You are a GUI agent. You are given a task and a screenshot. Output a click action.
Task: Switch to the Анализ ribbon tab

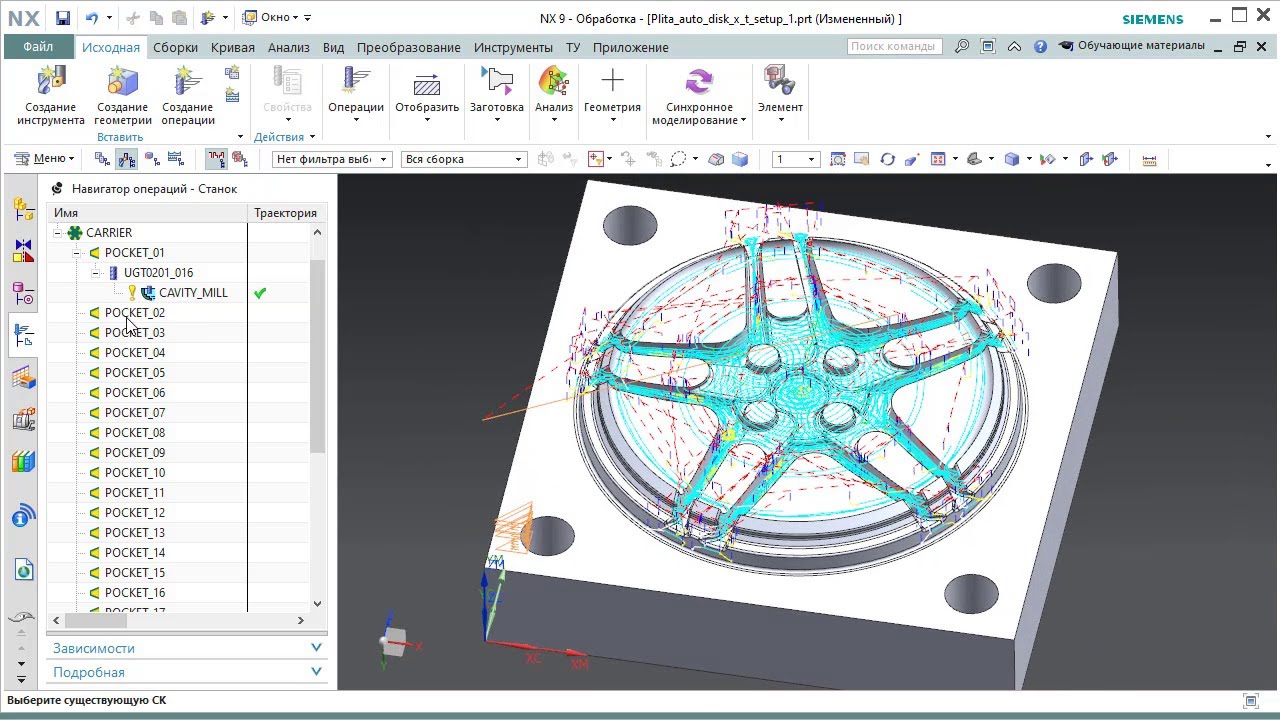point(288,47)
